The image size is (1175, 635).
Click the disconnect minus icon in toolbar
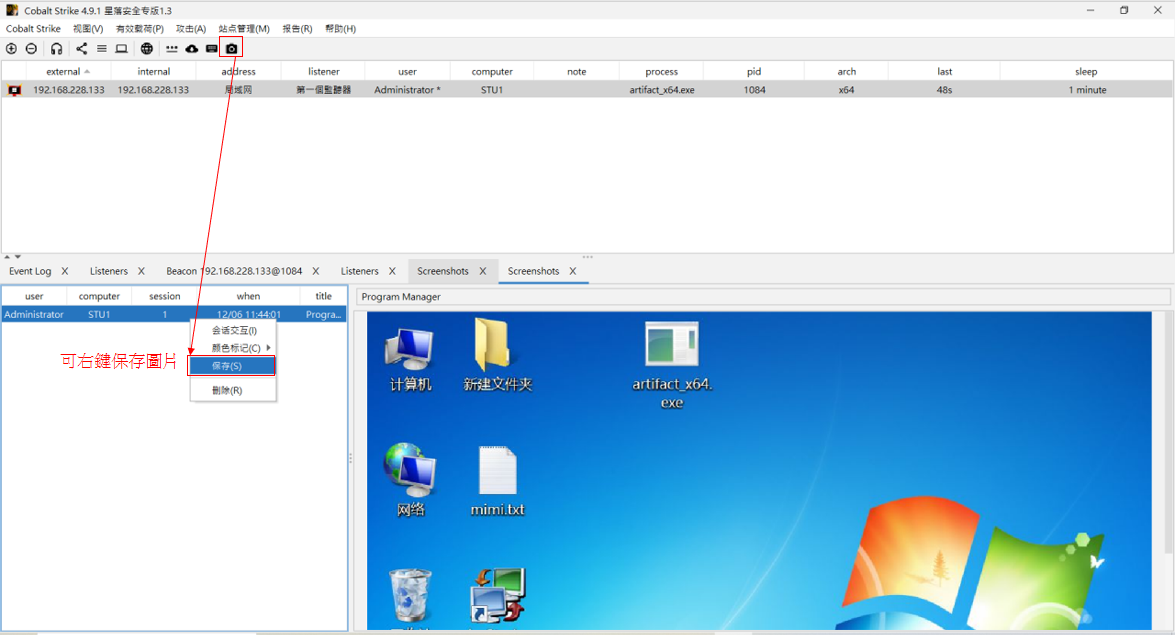(31, 49)
